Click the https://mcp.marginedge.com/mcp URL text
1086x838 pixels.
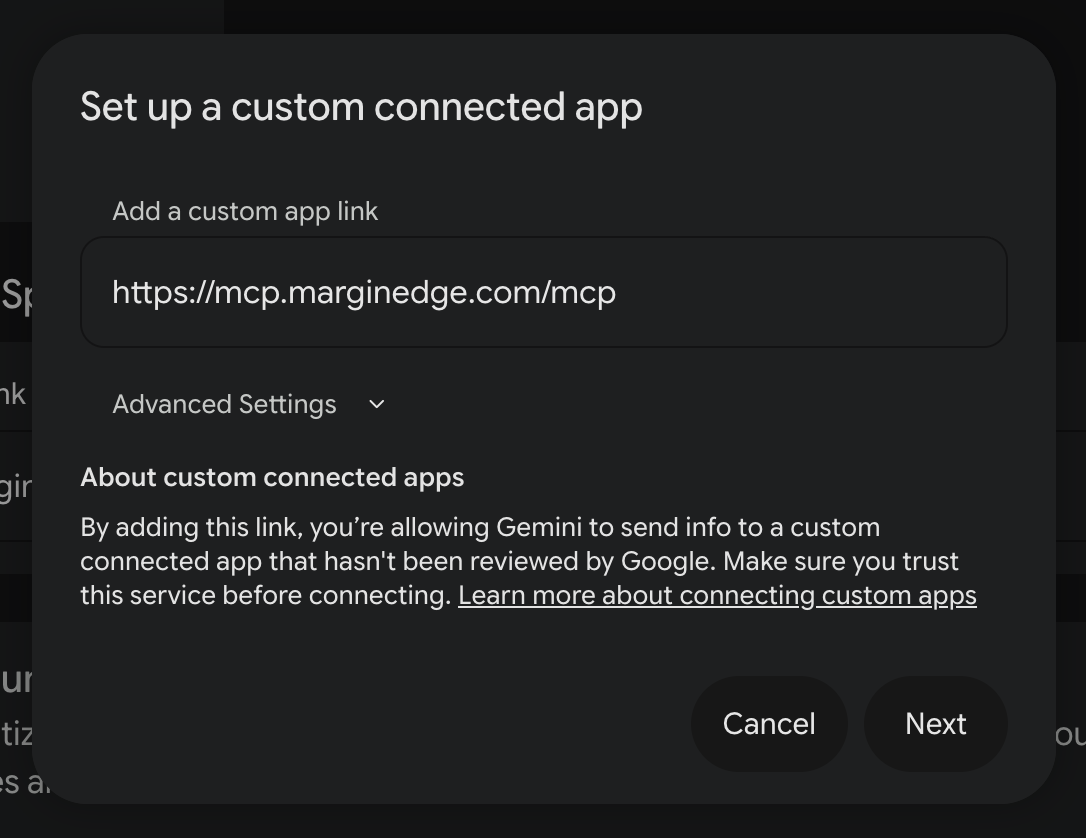point(364,292)
